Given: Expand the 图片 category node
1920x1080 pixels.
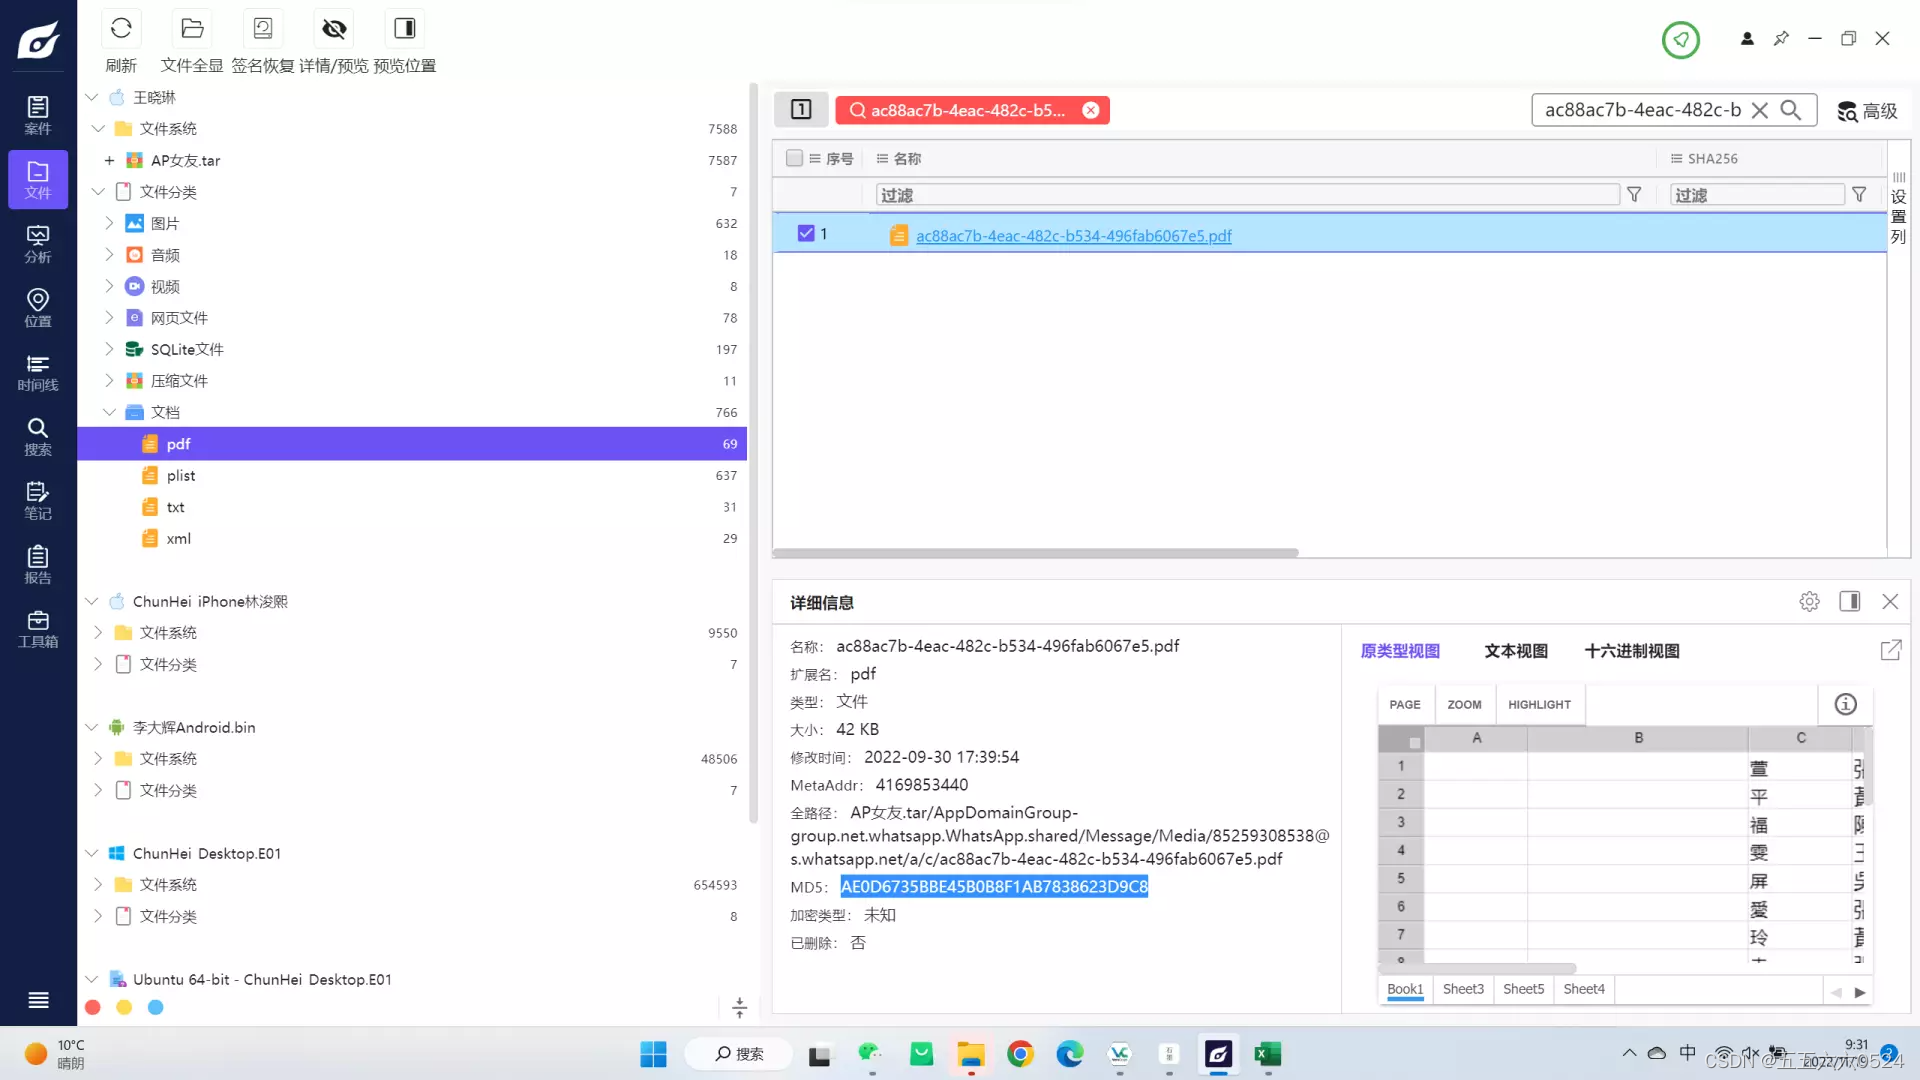Looking at the screenshot, I should (x=109, y=223).
